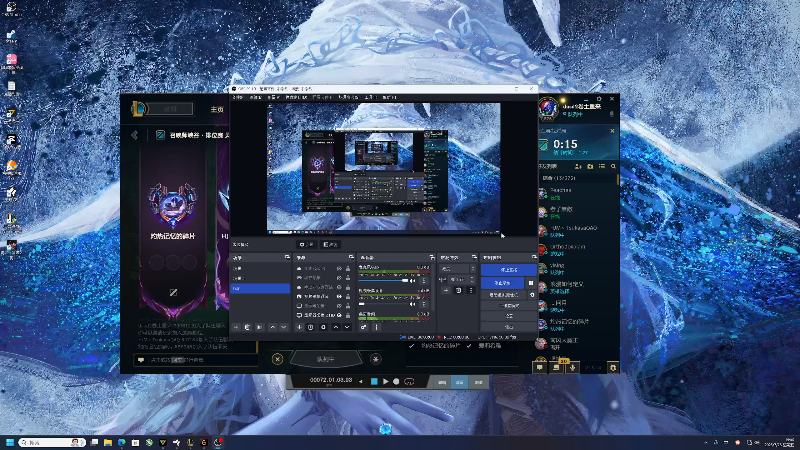Image resolution: width=800 pixels, height=450 pixels.
Task: Open three-dot menu of first mixer channel
Action: tap(424, 281)
